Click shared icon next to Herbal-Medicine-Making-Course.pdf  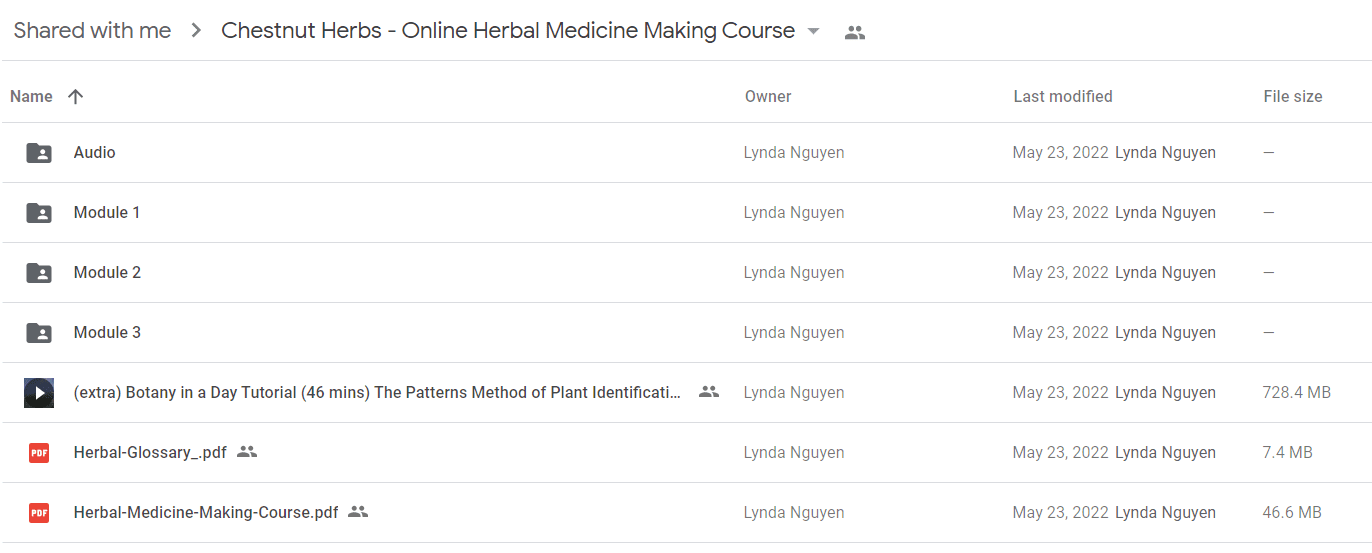point(358,512)
